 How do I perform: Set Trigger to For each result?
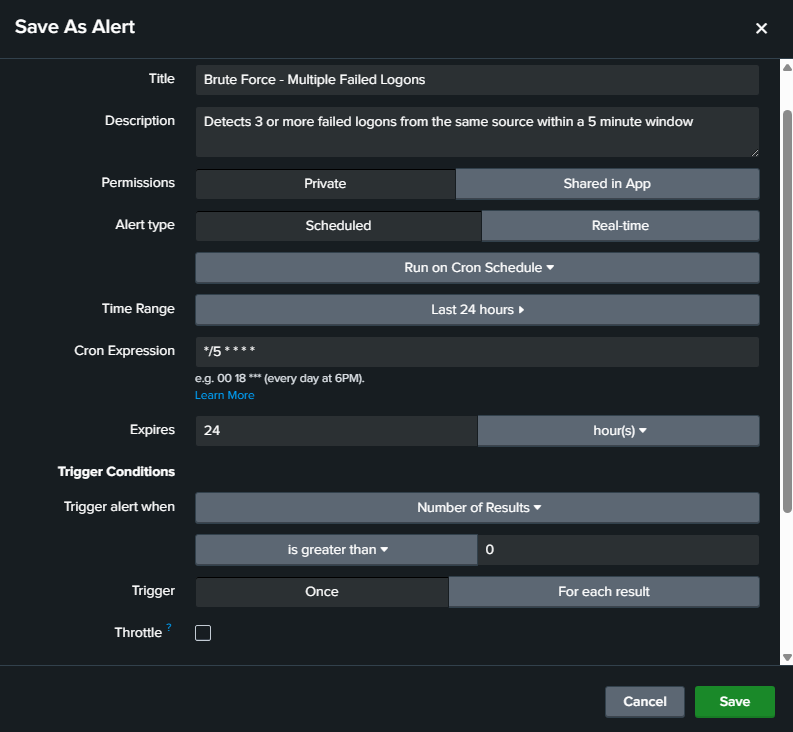tap(603, 591)
